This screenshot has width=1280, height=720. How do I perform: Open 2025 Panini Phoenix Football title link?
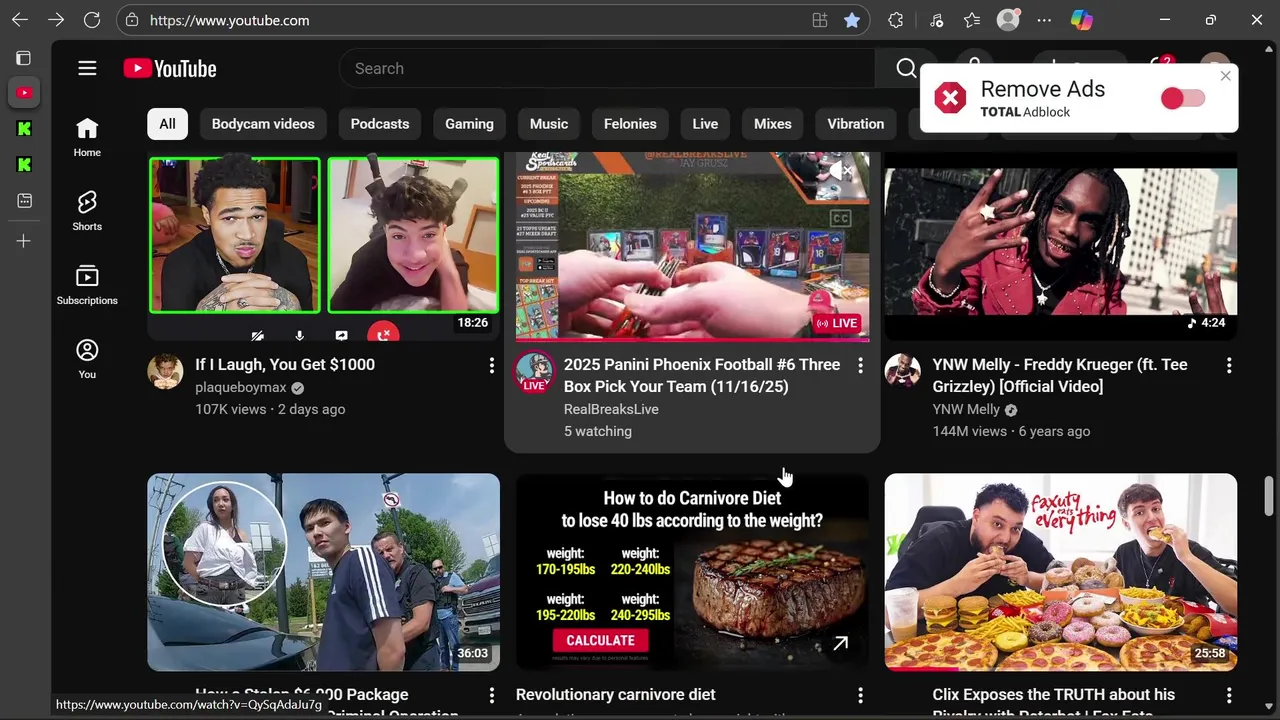(702, 376)
